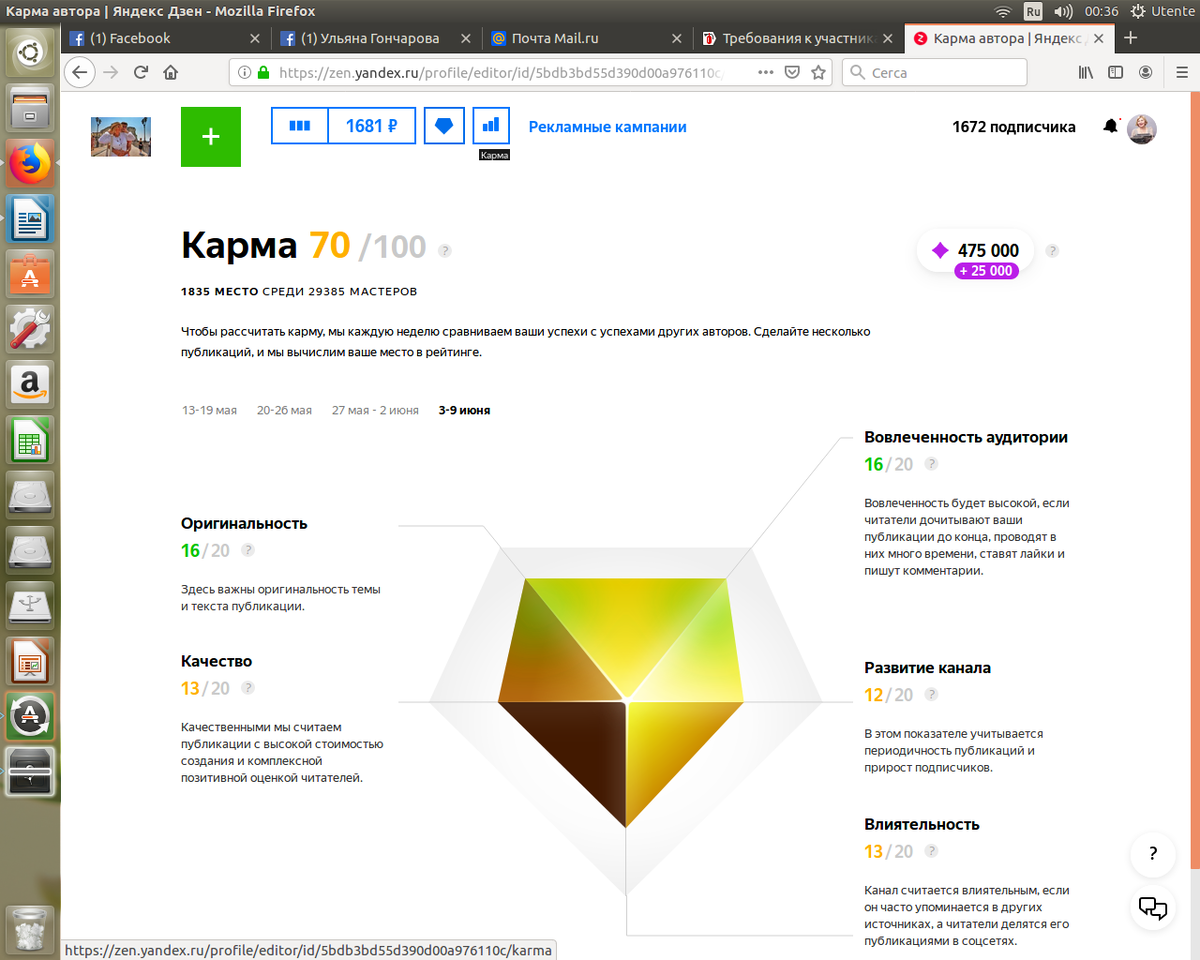1200x960 pixels.
Task: Click the green plus create publication button
Action: [x=211, y=136]
